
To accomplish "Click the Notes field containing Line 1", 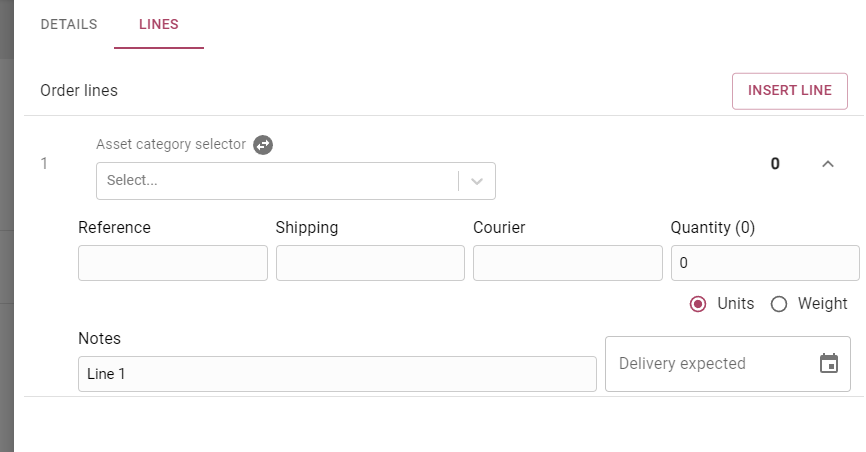I will (337, 374).
